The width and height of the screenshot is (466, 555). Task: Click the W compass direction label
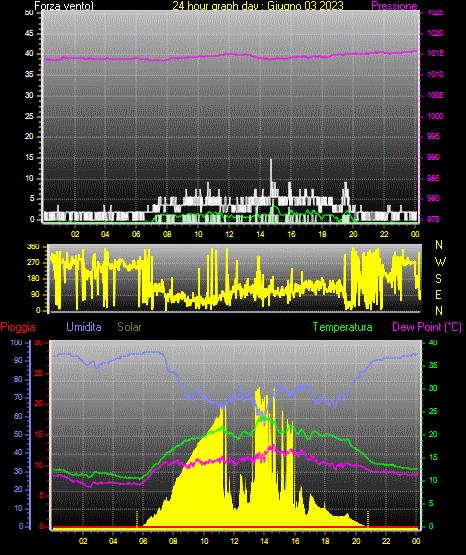coord(440,262)
